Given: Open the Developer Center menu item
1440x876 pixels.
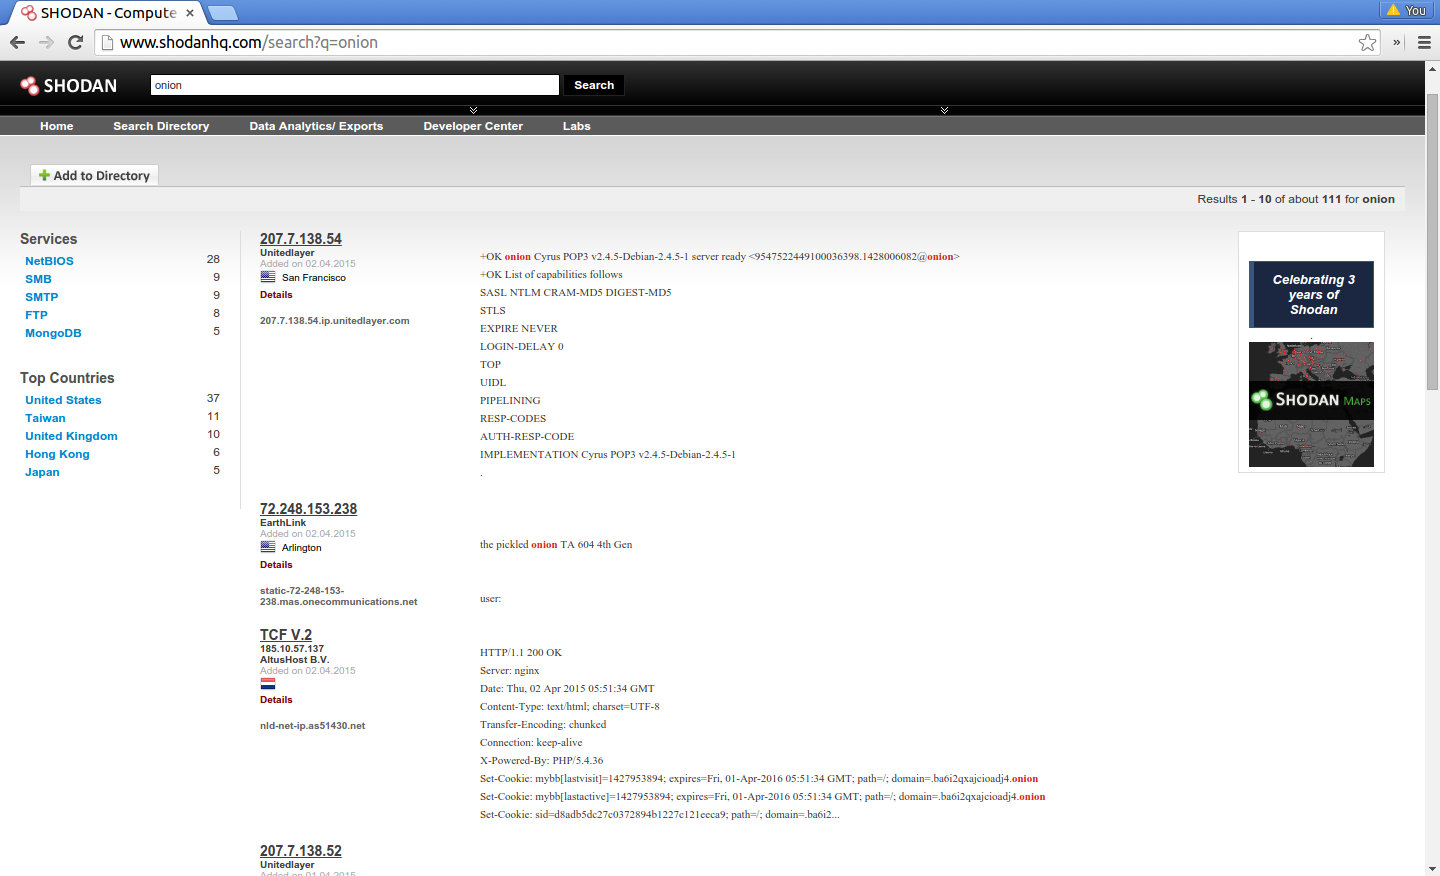Looking at the screenshot, I should [x=473, y=126].
